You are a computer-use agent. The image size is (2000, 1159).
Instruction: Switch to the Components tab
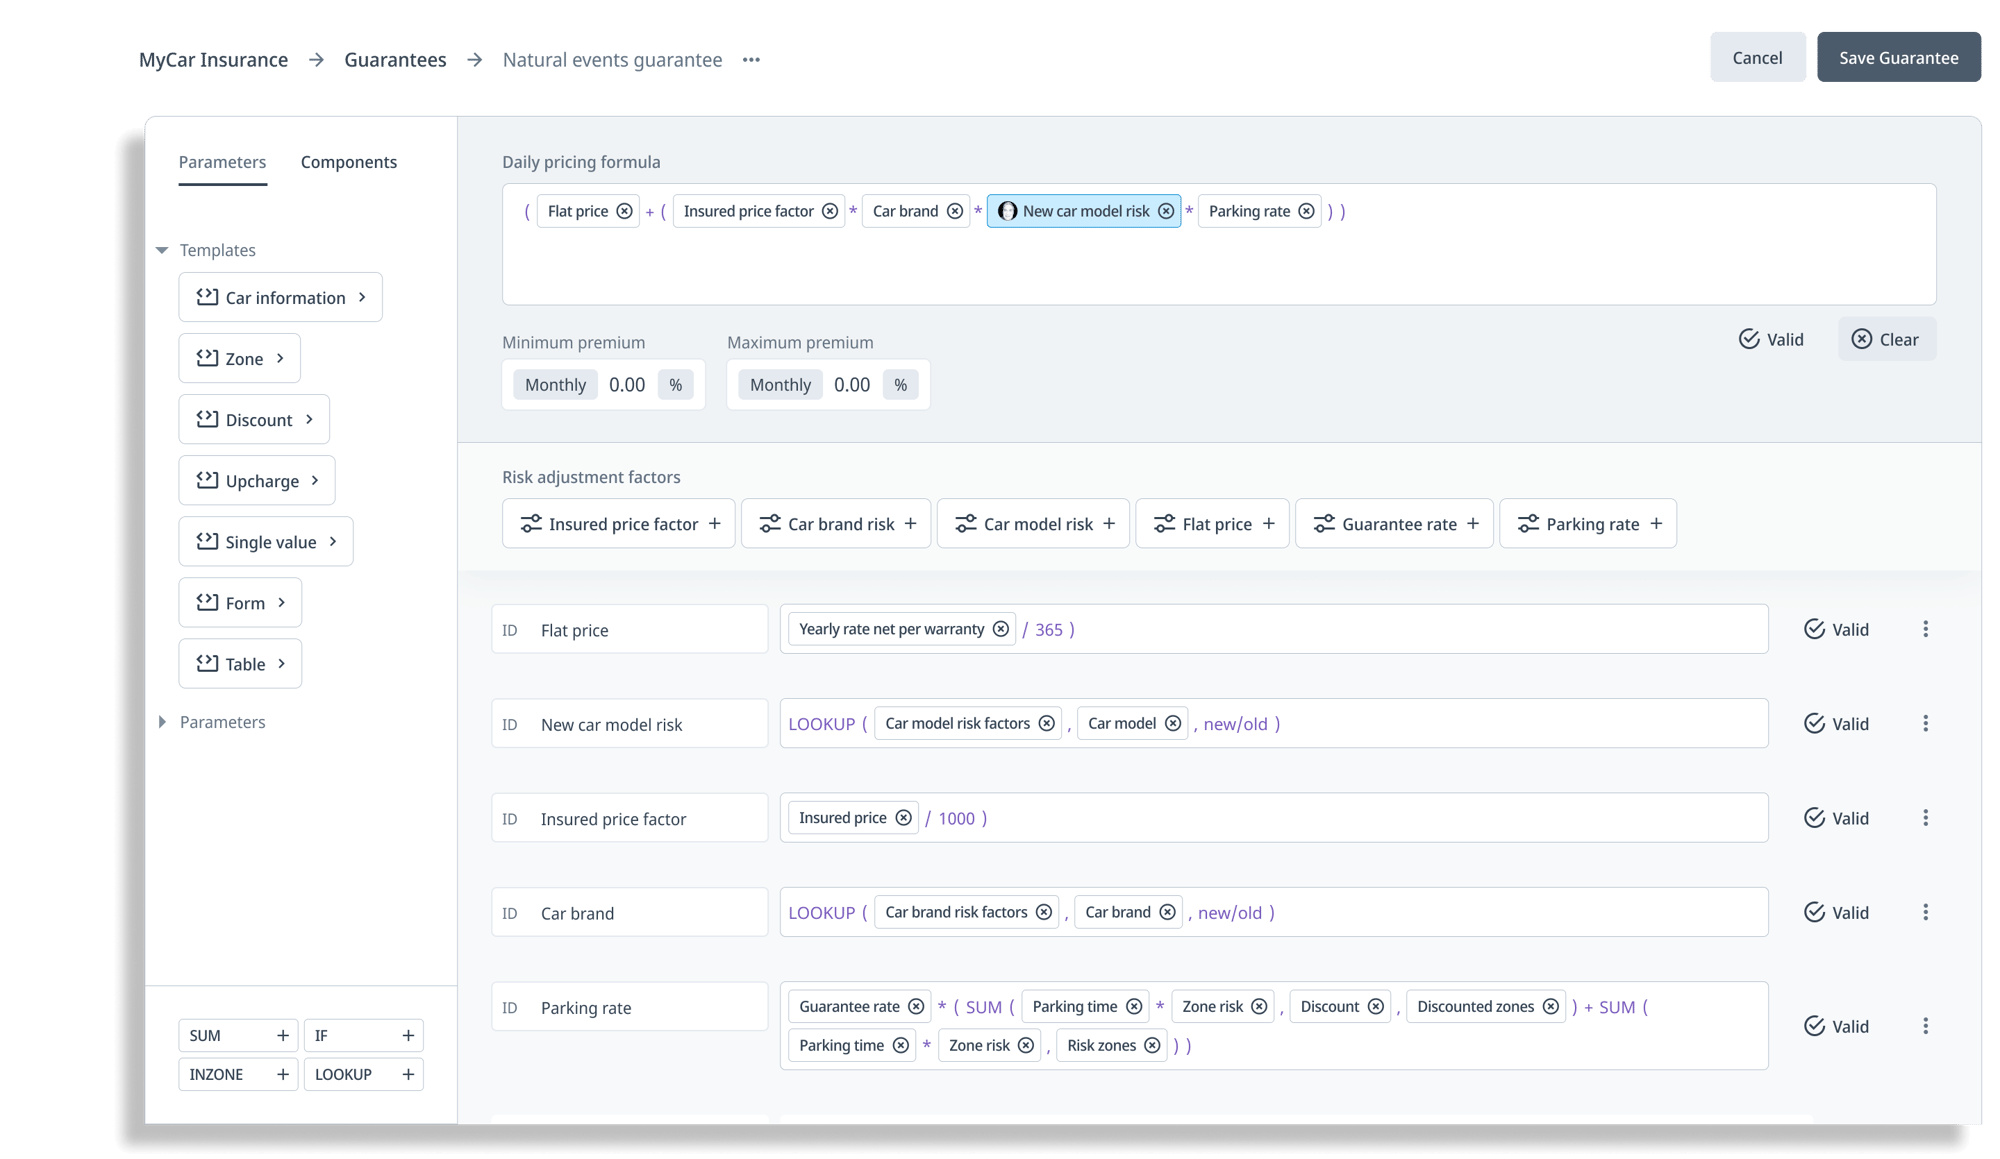(348, 162)
